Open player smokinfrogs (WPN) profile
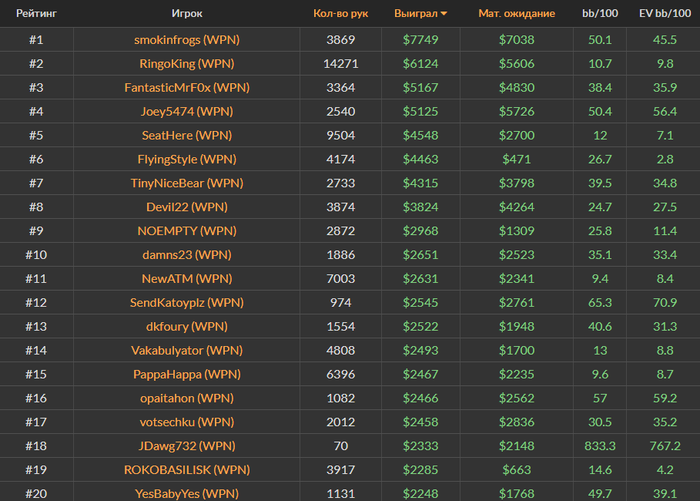 [x=187, y=40]
